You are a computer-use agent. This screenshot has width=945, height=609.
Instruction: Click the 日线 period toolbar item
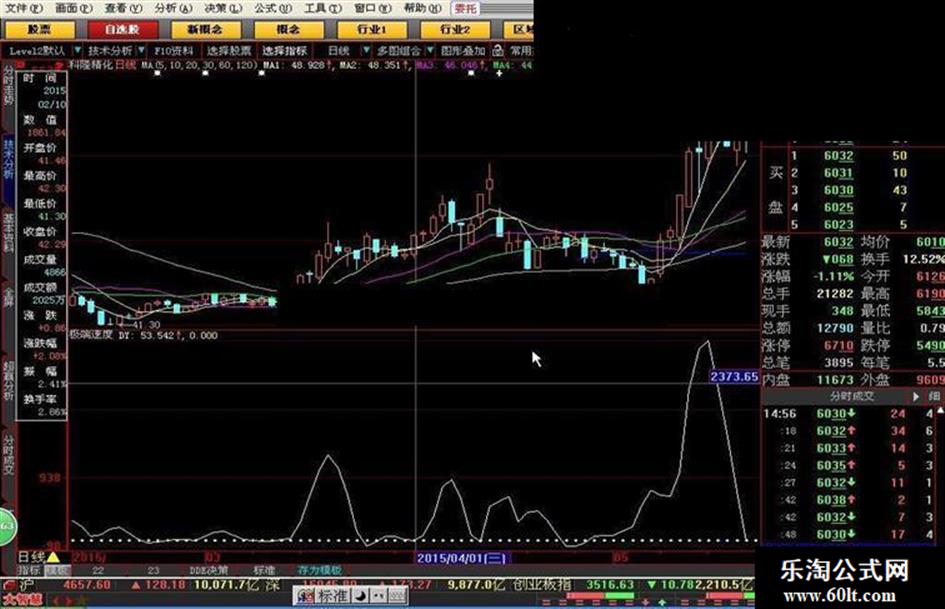point(339,51)
